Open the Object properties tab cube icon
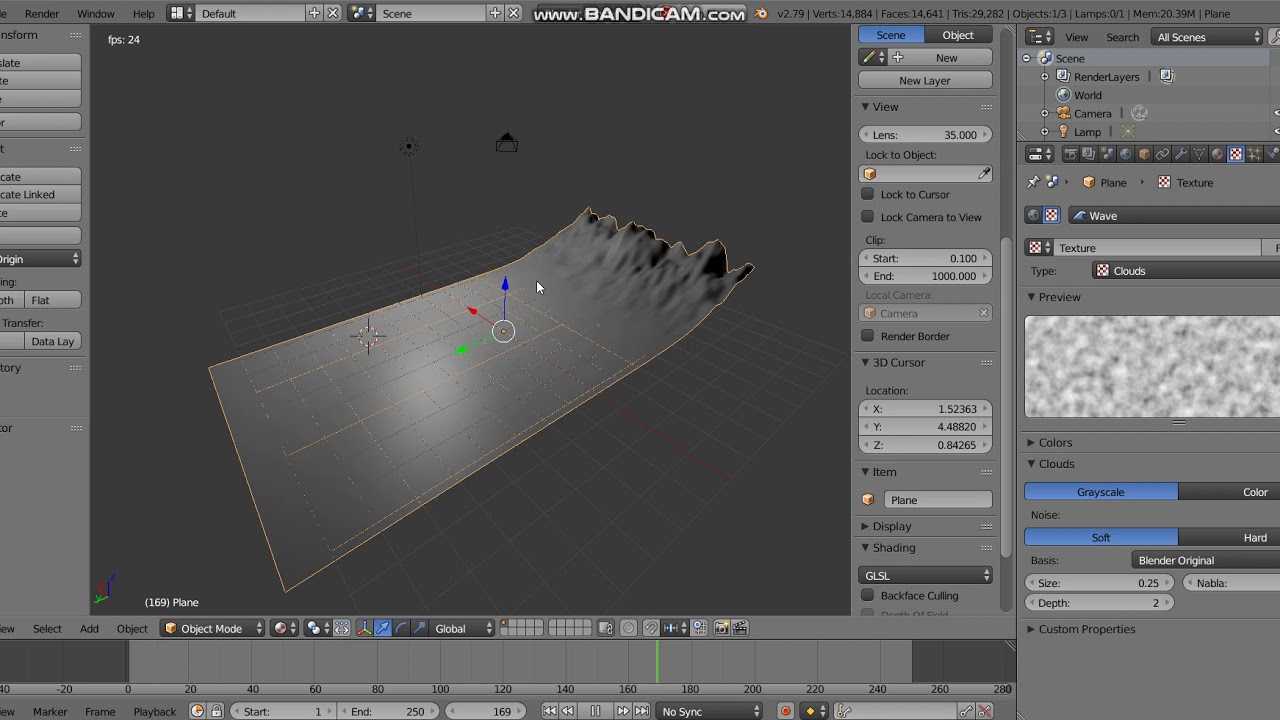 click(x=1144, y=154)
